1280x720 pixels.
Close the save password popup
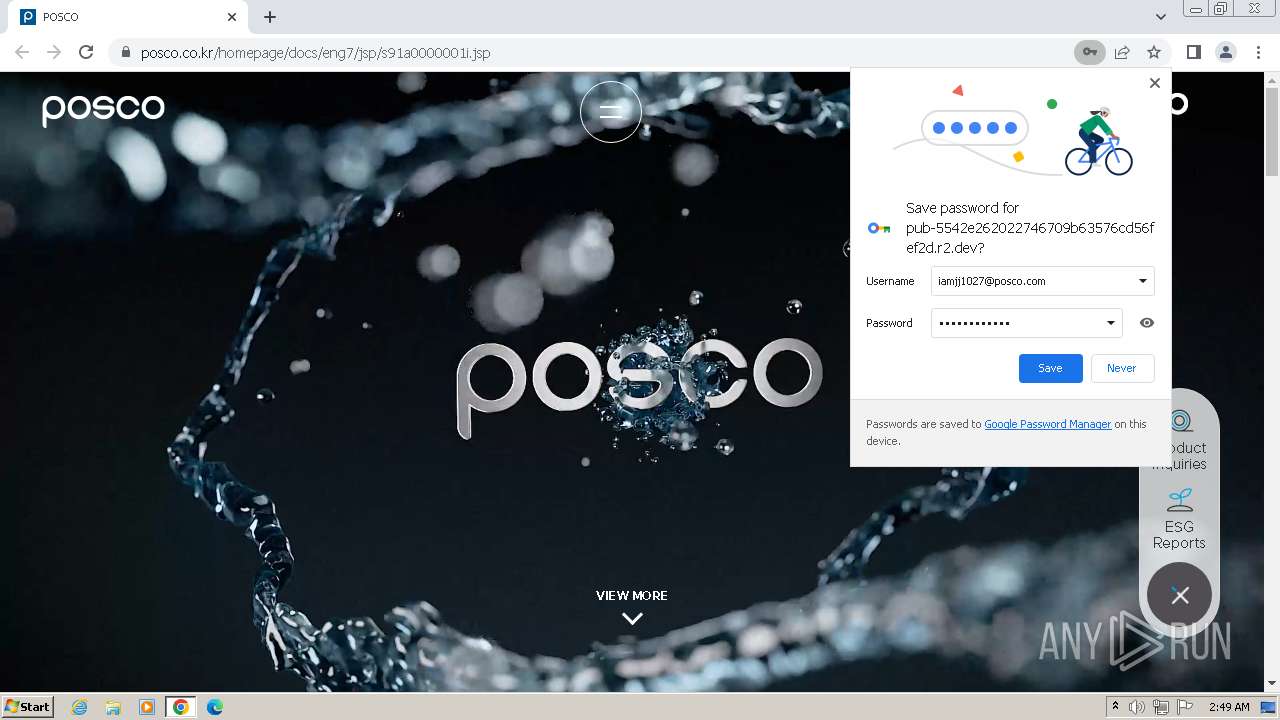pyautogui.click(x=1154, y=83)
